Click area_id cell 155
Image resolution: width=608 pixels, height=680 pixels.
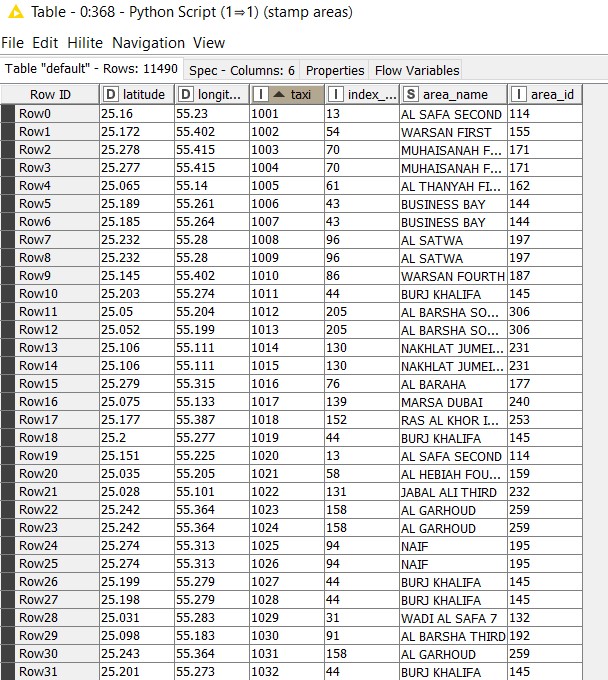click(x=545, y=131)
